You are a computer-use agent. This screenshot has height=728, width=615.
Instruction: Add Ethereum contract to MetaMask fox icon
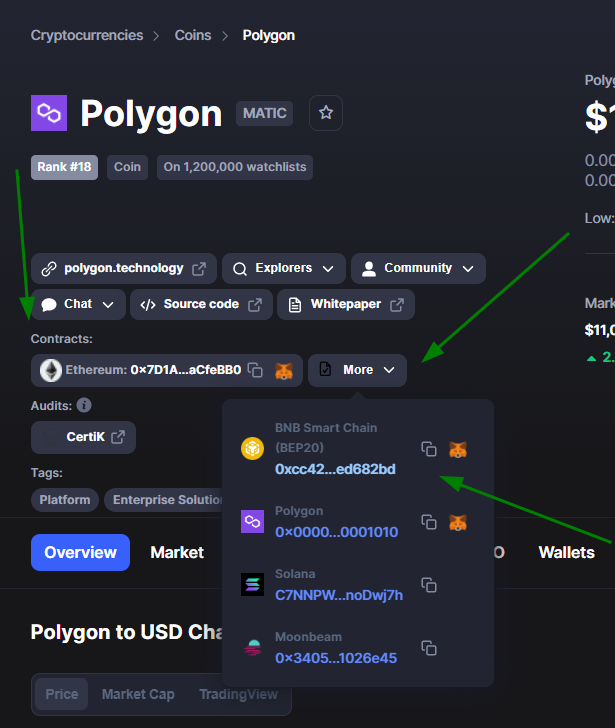[284, 370]
